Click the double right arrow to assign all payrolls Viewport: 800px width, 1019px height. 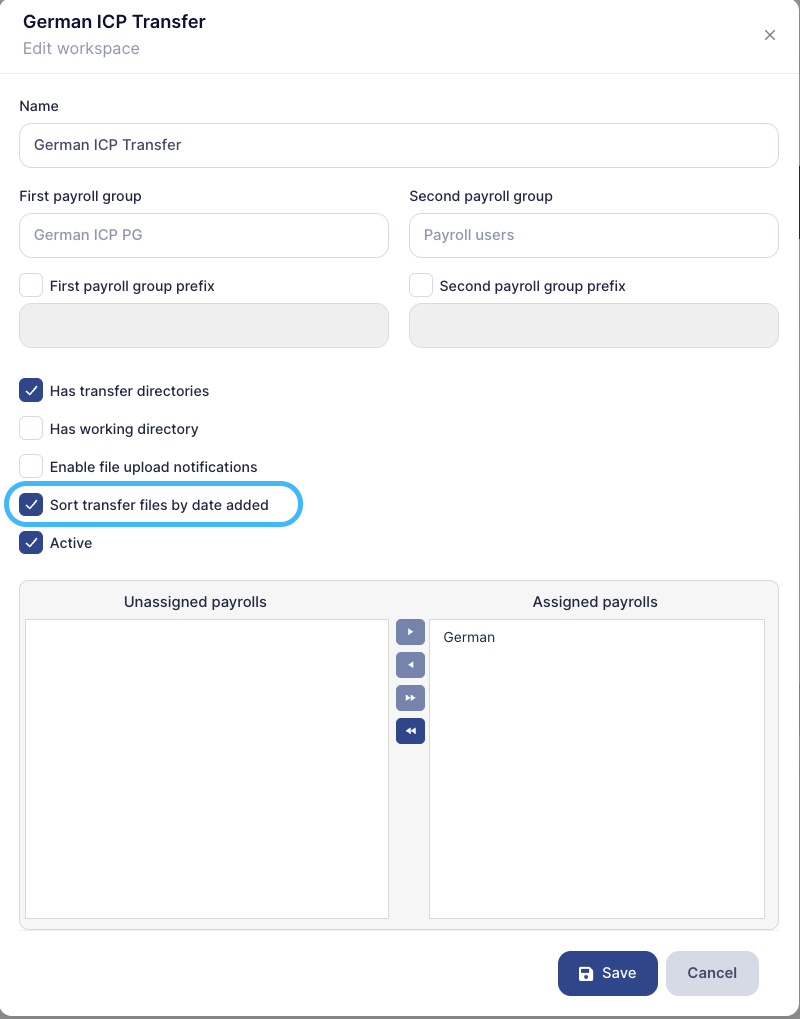click(410, 698)
